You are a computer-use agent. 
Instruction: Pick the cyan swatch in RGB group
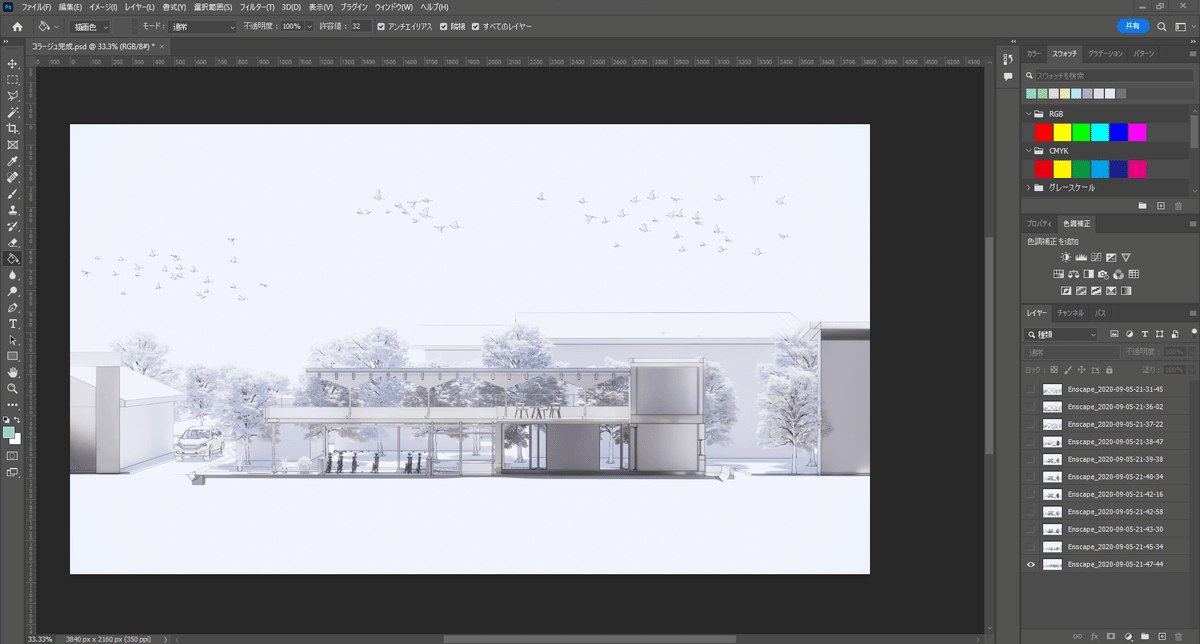point(1100,132)
